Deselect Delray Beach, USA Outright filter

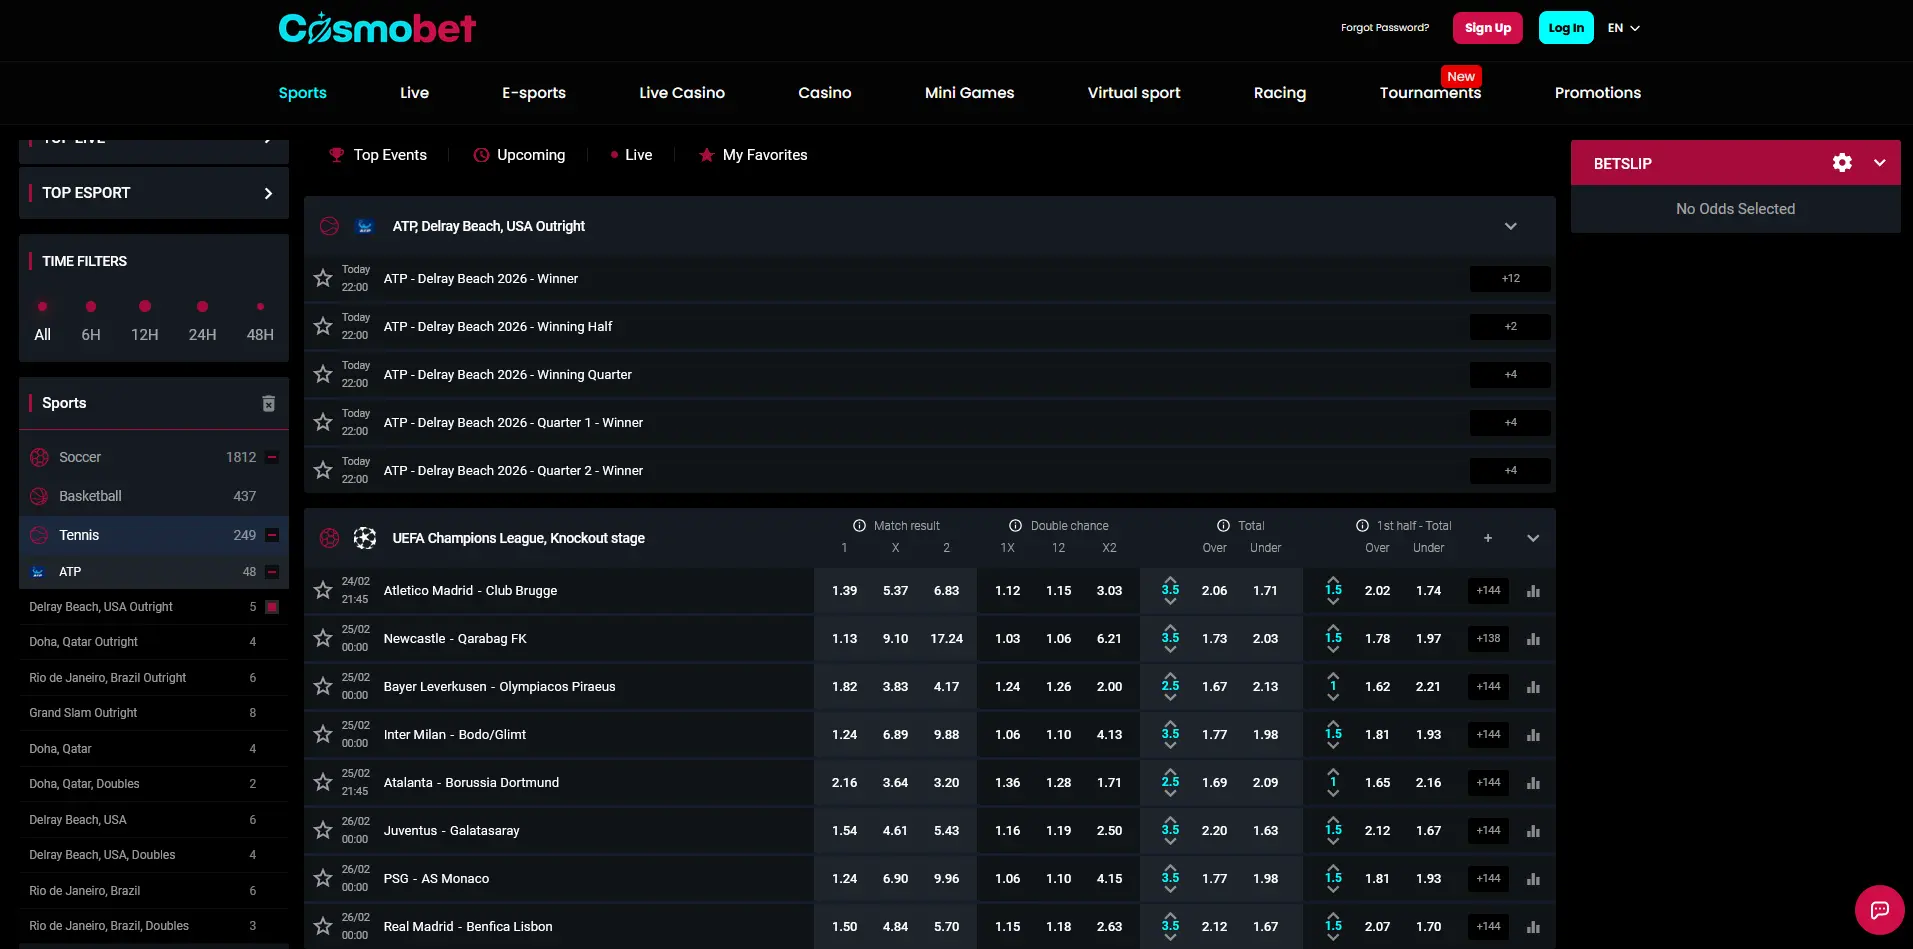tap(272, 607)
